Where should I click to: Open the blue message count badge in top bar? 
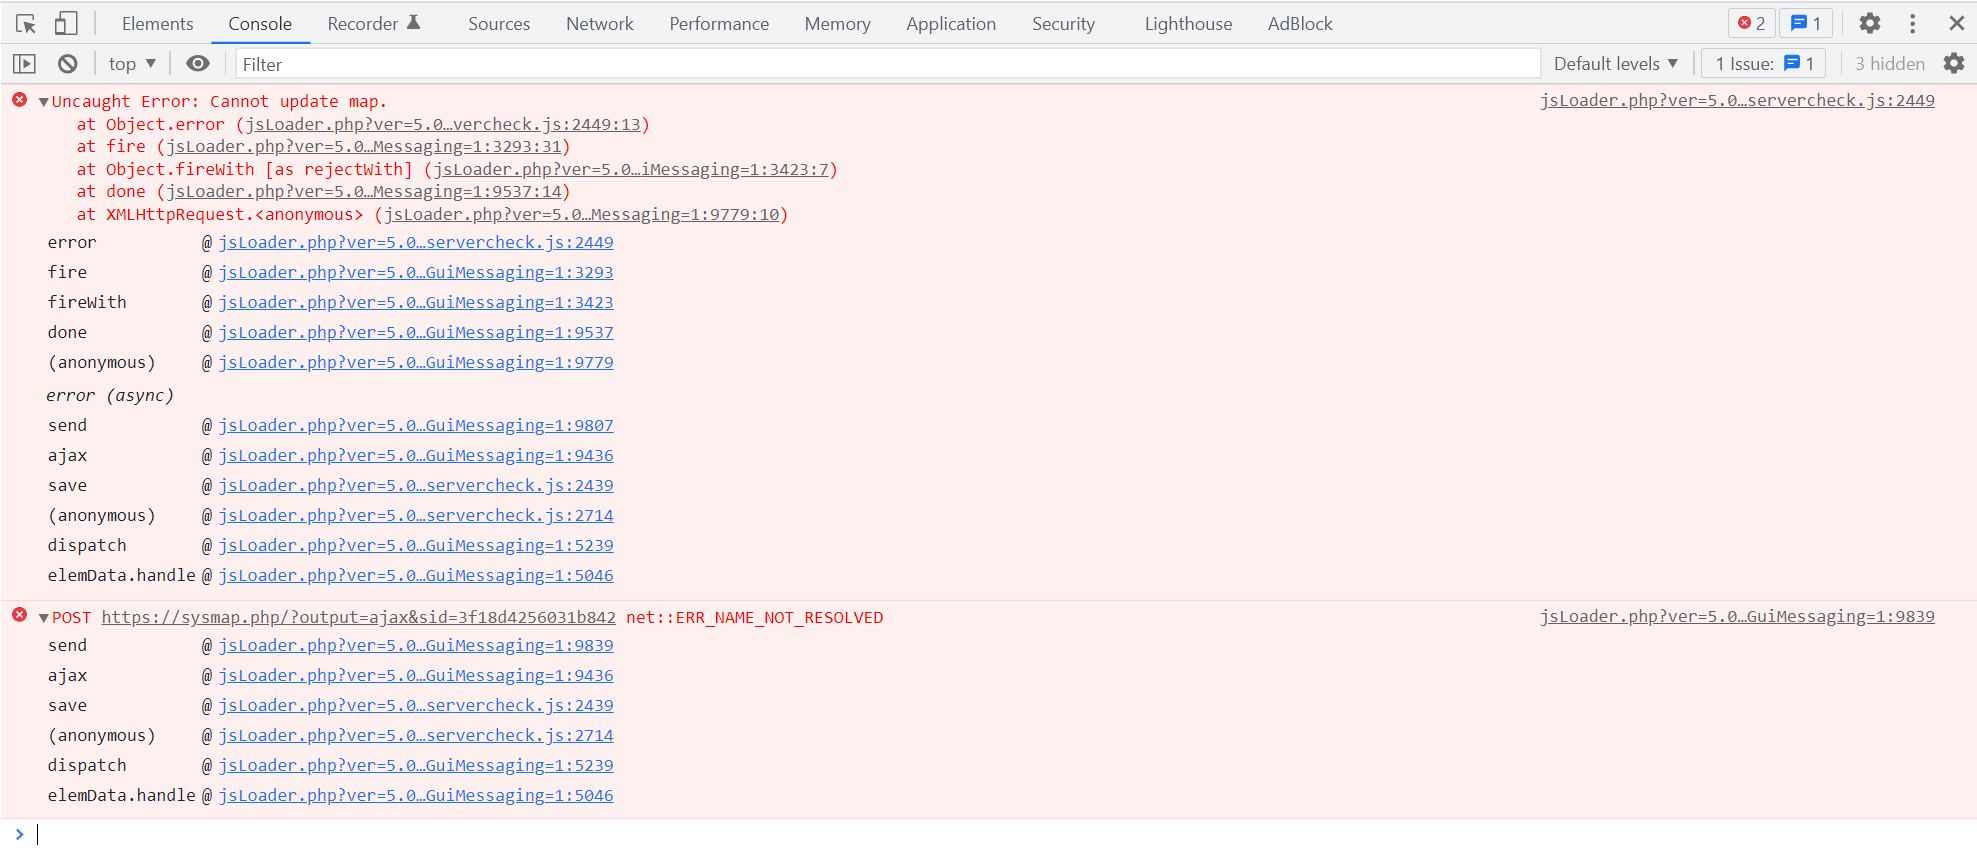(1805, 23)
